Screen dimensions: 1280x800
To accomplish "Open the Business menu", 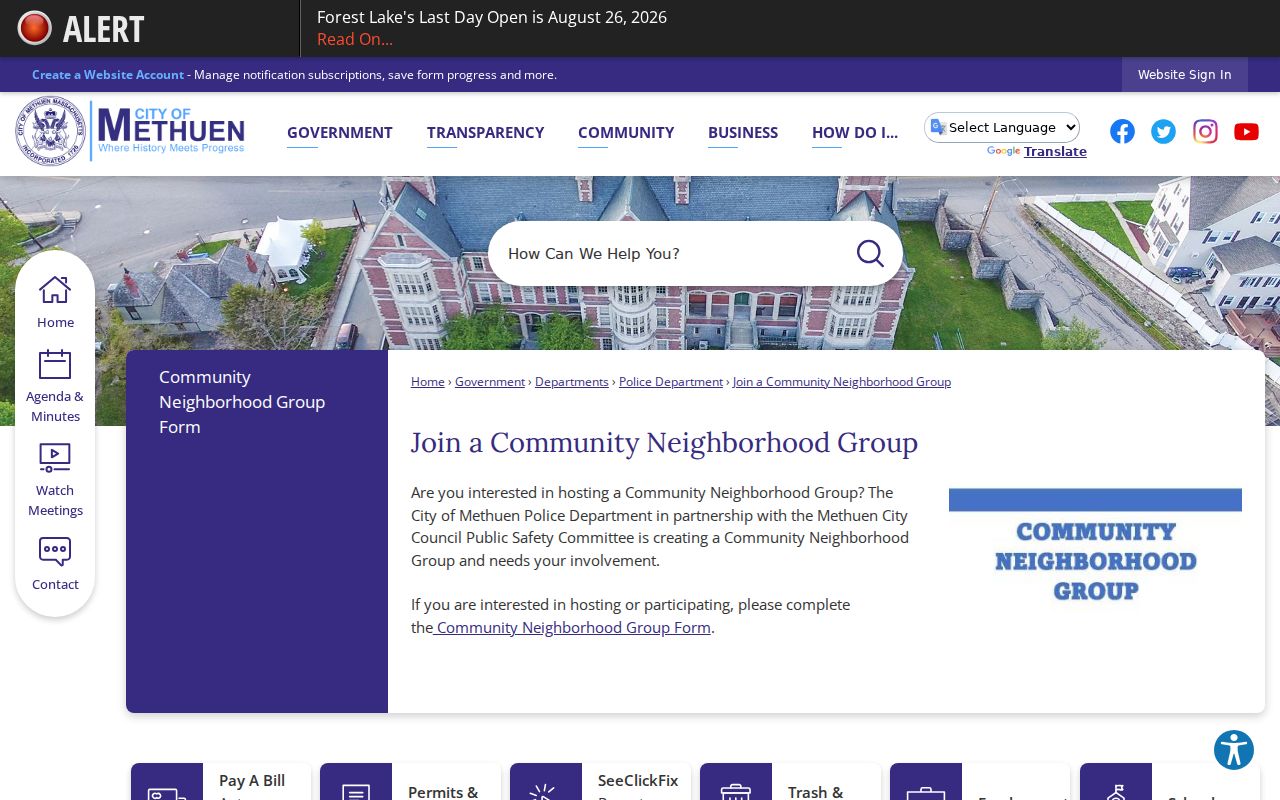I will tap(743, 132).
